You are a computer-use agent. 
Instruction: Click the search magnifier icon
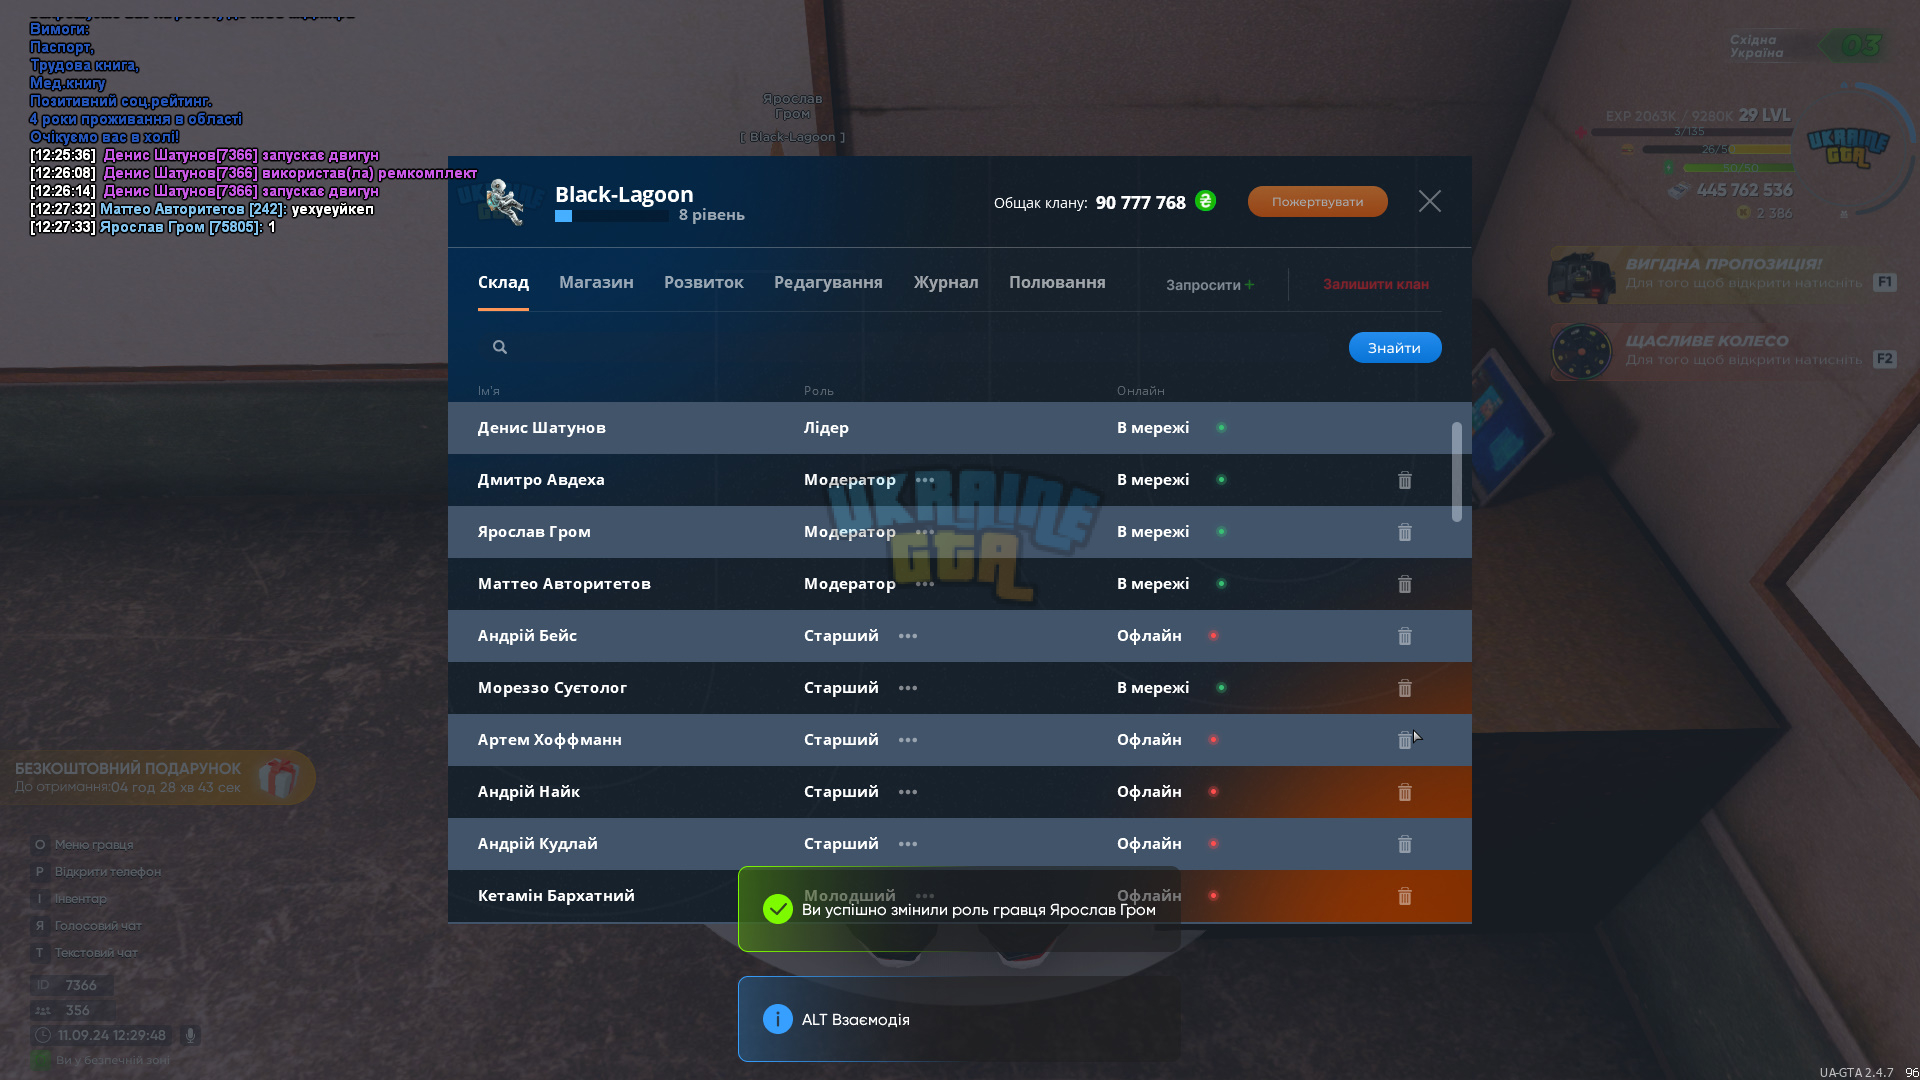pyautogui.click(x=500, y=347)
